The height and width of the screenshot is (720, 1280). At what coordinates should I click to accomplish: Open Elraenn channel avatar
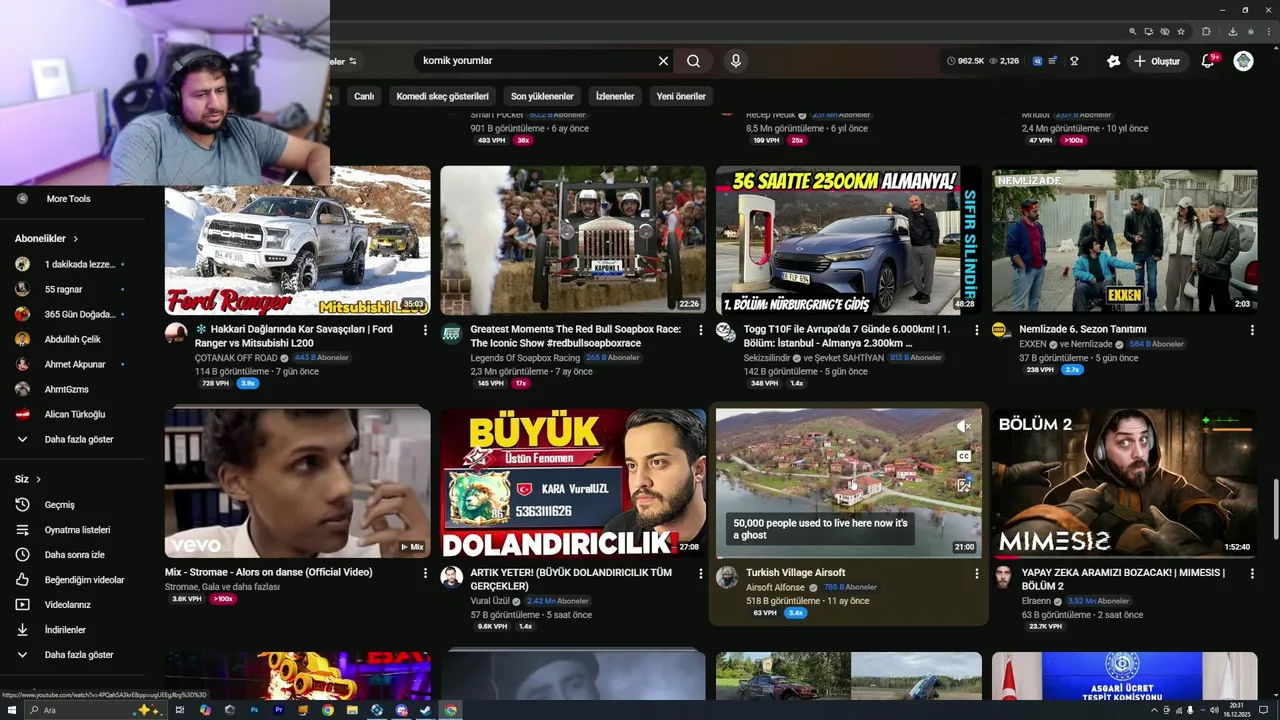click(x=1003, y=577)
